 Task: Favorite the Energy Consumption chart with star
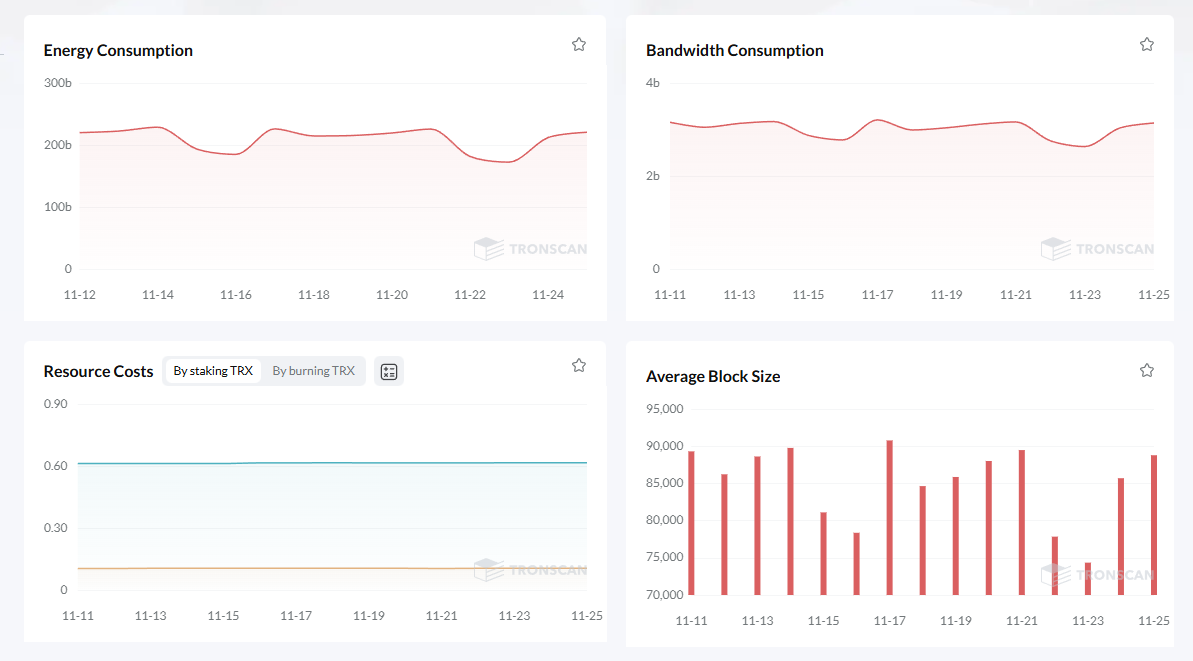tap(579, 44)
